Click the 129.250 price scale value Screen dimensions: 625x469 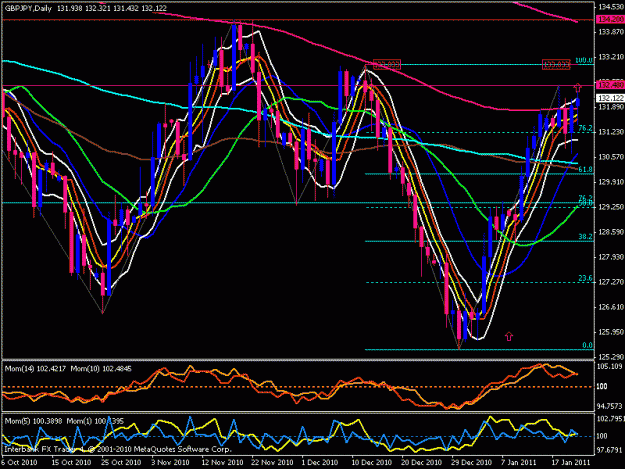point(611,207)
